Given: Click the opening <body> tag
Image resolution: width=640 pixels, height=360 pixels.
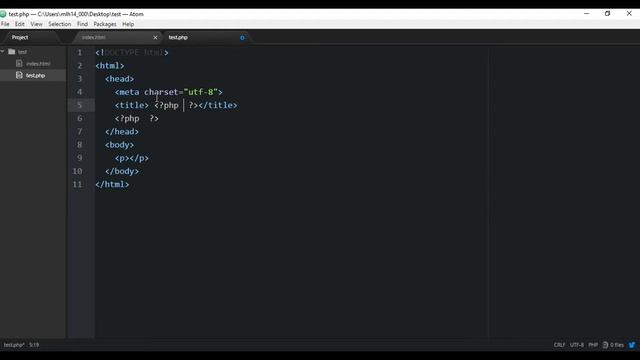Looking at the screenshot, I should 120,145.
